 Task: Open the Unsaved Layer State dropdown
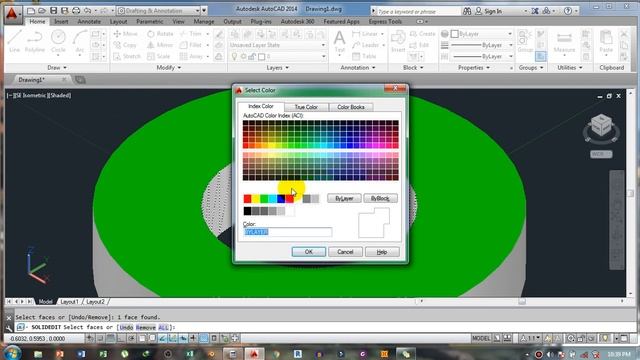[x=277, y=45]
